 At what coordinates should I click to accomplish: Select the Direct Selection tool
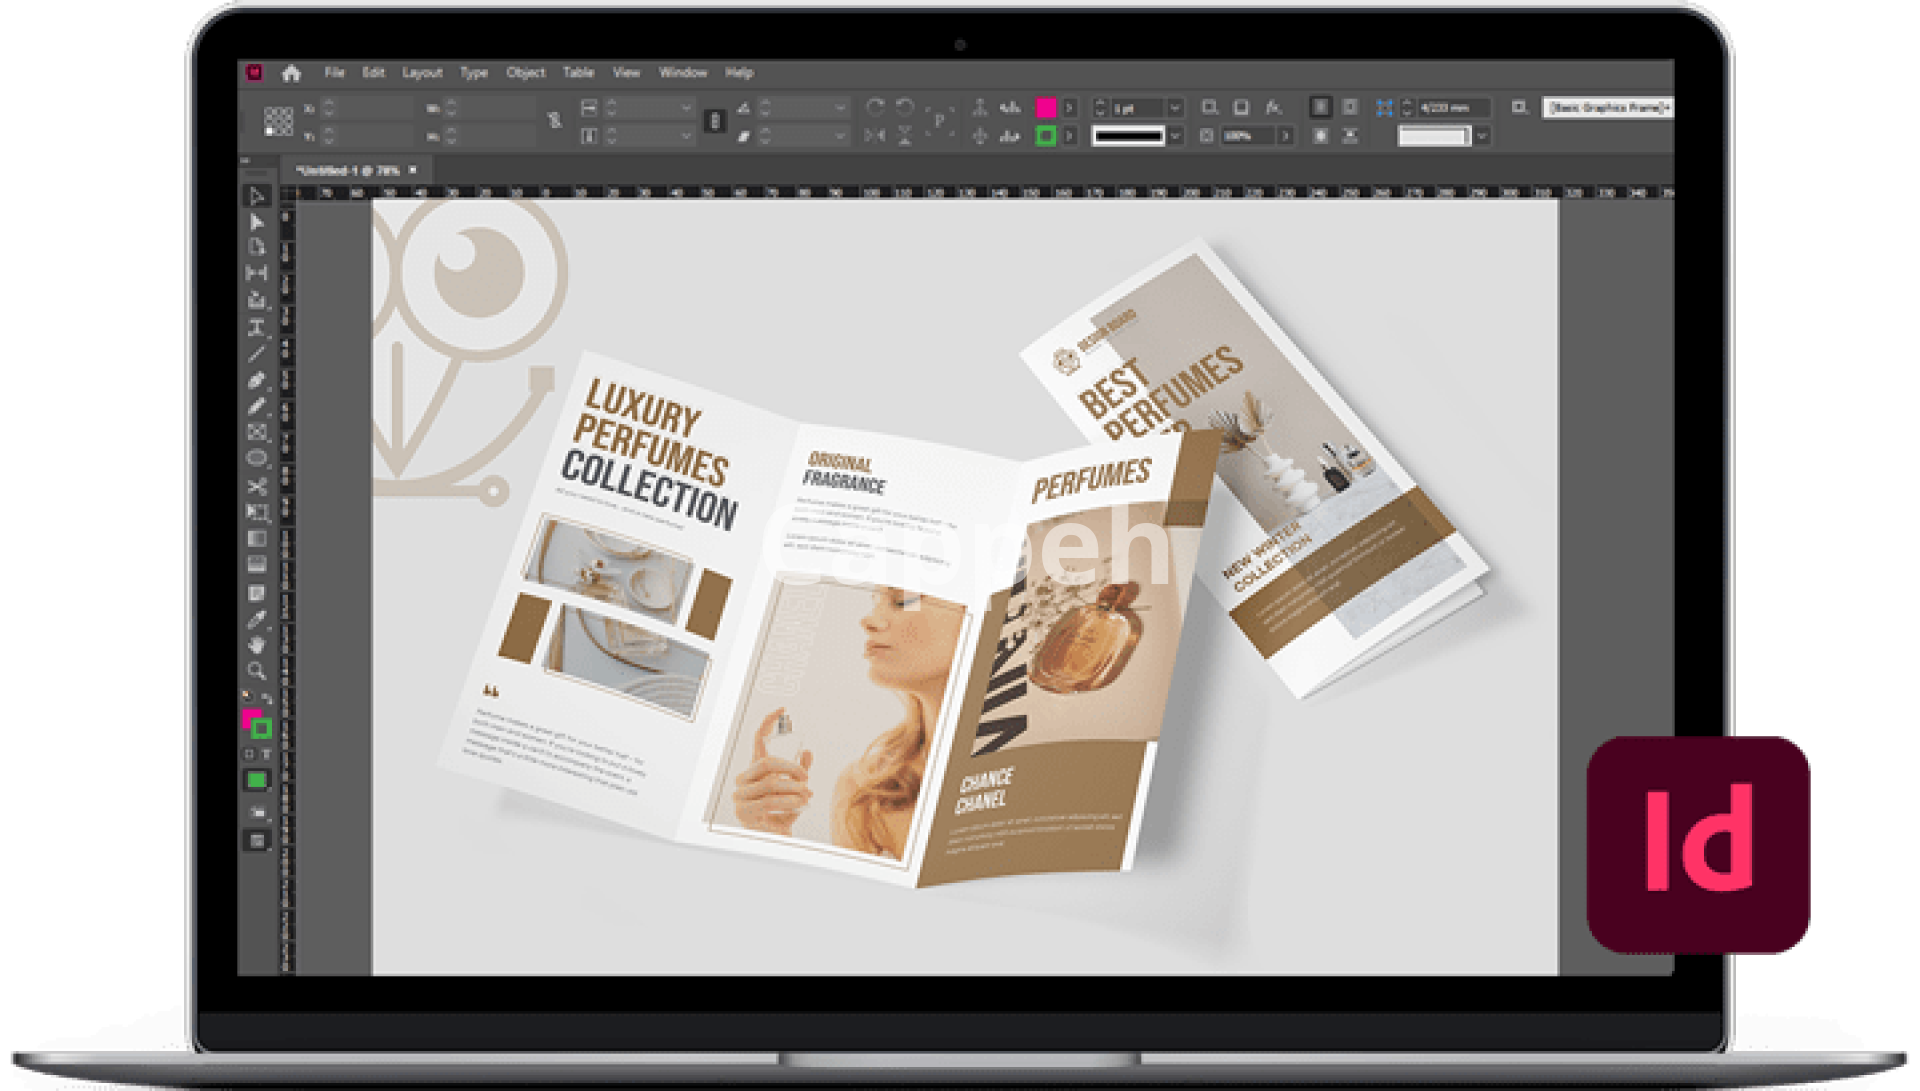257,222
